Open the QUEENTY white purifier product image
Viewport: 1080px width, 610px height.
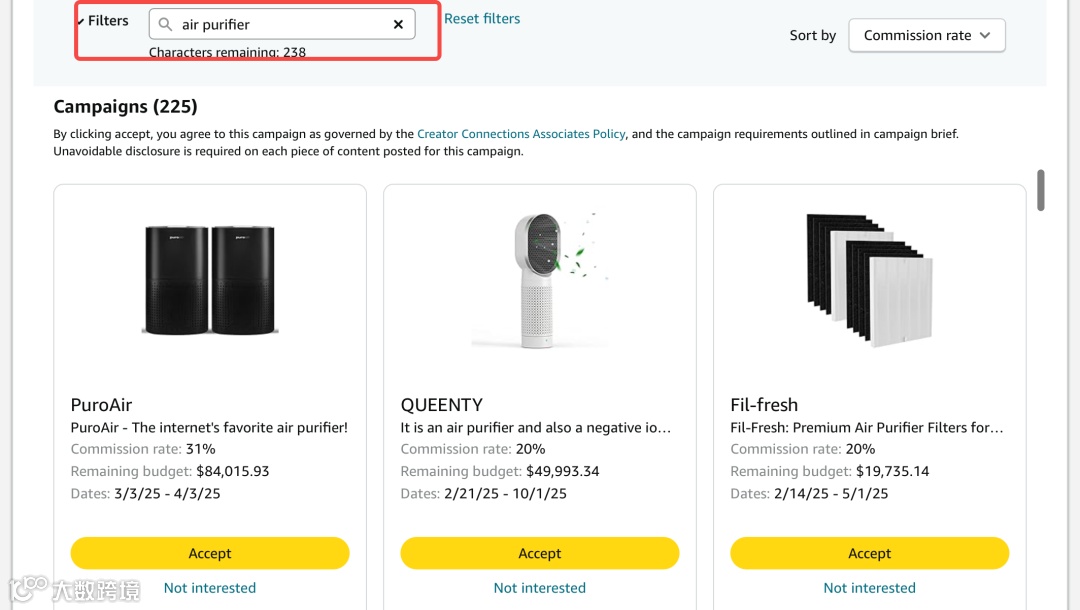pos(541,280)
